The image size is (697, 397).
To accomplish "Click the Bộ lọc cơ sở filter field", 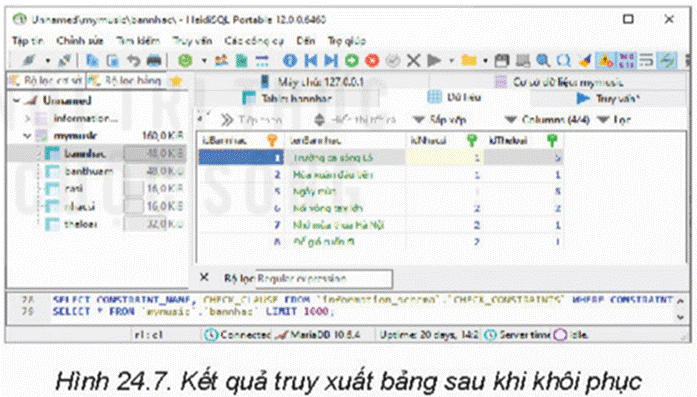I will 46,80.
